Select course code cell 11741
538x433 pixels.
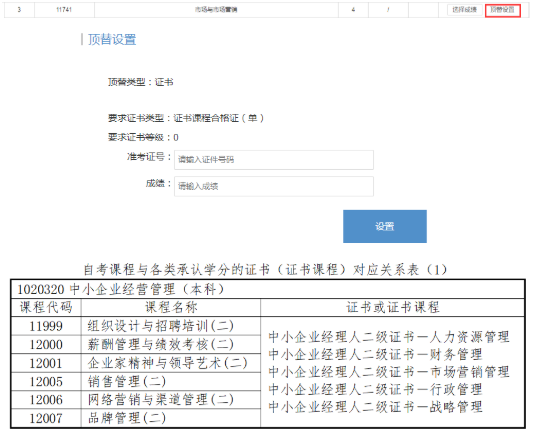coord(64,10)
